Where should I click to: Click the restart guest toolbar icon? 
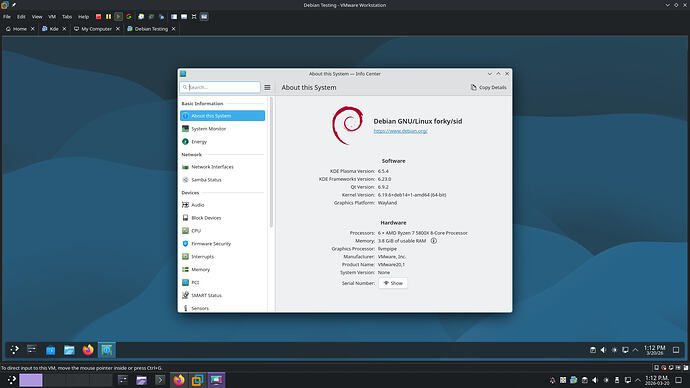[x=129, y=17]
